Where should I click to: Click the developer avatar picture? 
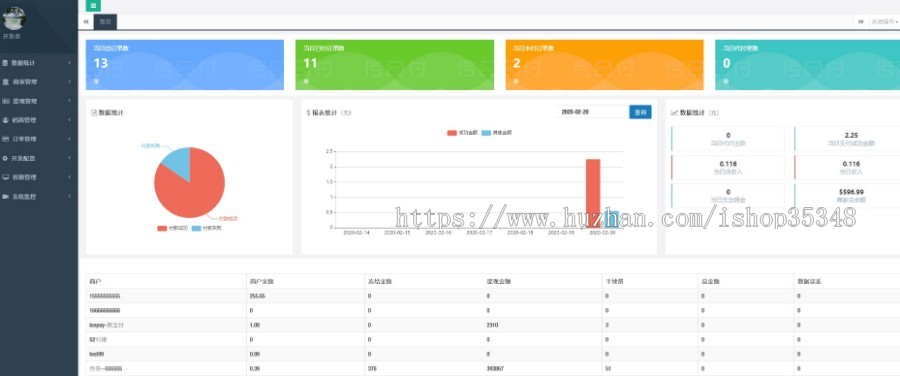point(14,18)
